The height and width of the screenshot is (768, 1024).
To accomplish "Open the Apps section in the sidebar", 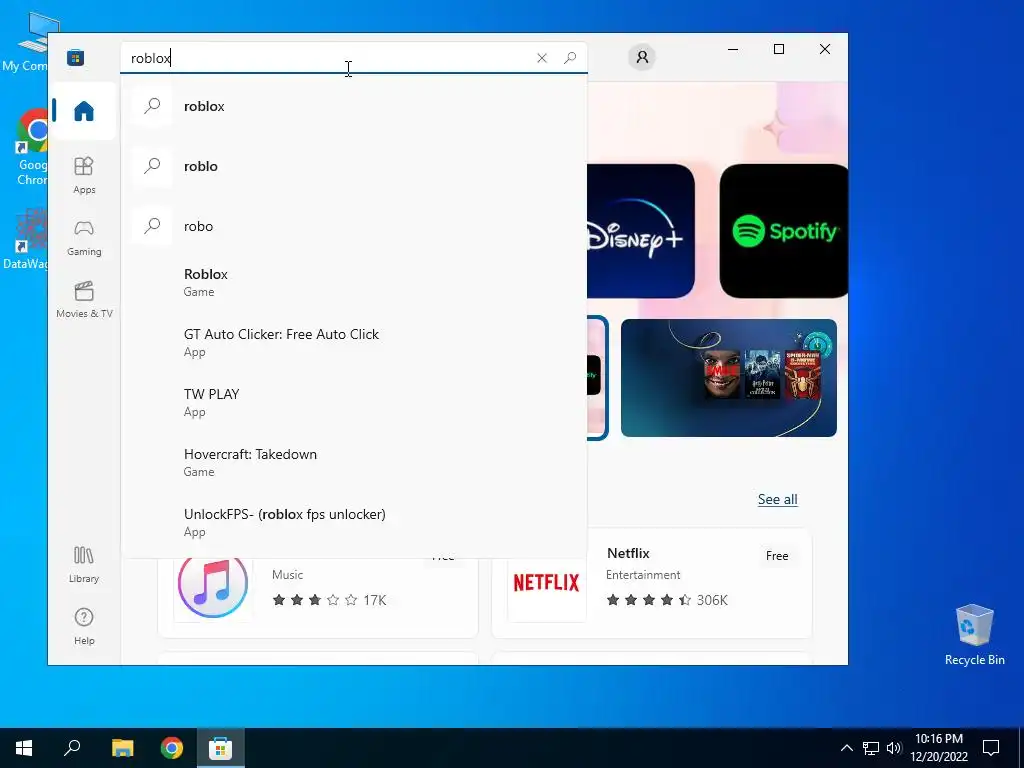I will pos(84,176).
